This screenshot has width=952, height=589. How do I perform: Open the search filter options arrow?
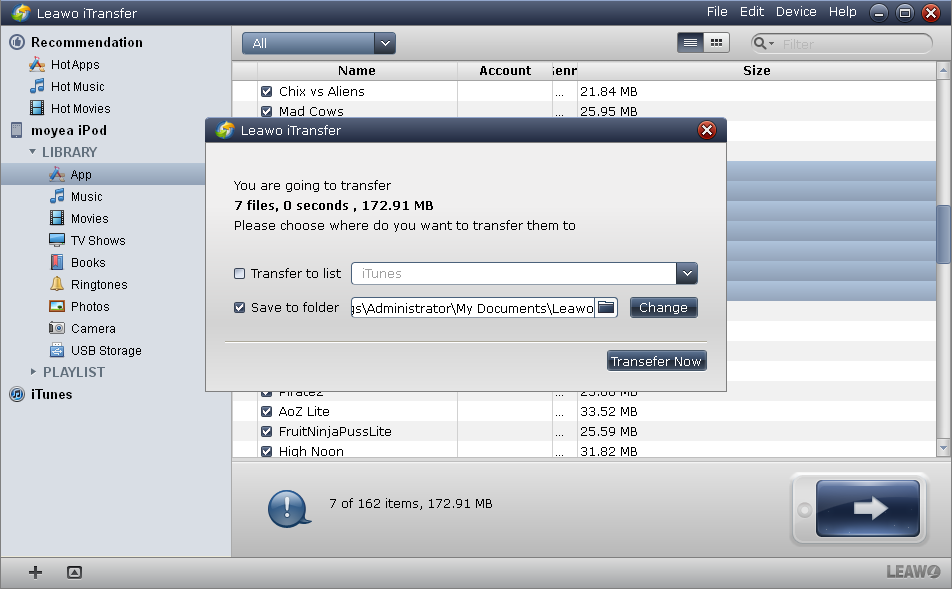[x=771, y=44]
